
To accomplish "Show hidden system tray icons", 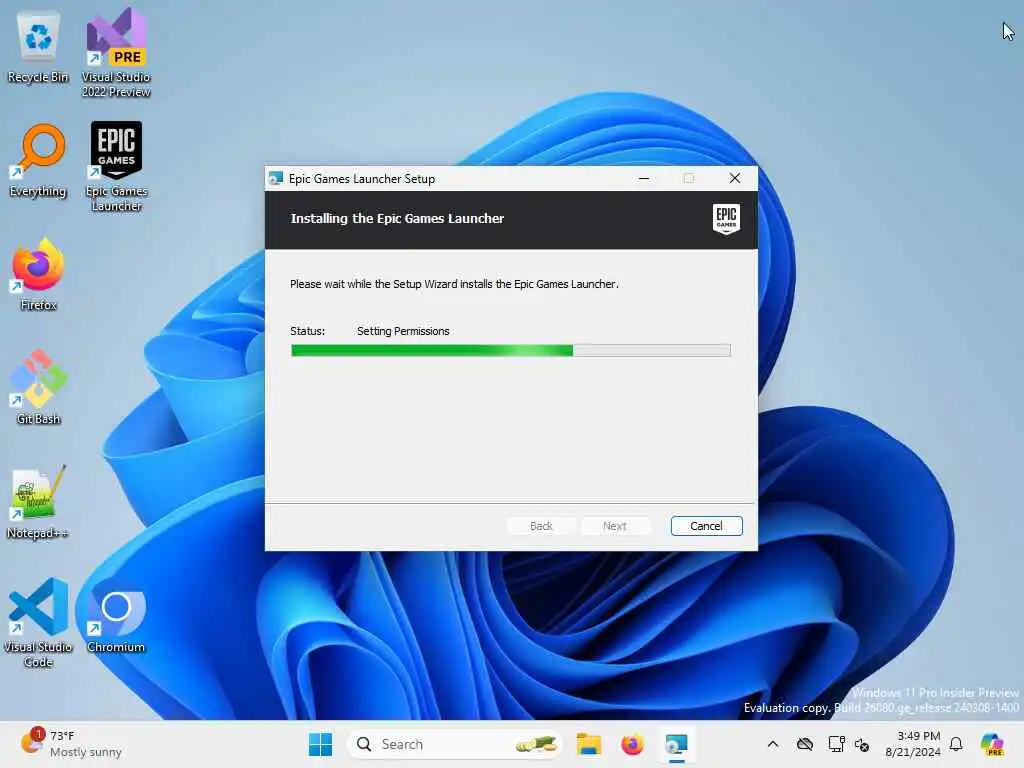I will (x=773, y=744).
